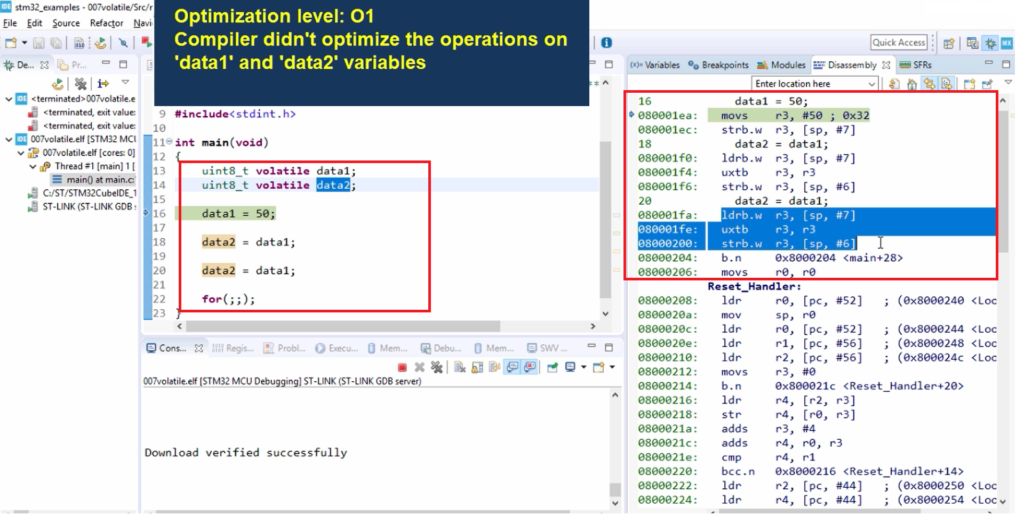This screenshot has width=1024, height=515.
Task: Click the red Terminate icon in Console
Action: [402, 367]
